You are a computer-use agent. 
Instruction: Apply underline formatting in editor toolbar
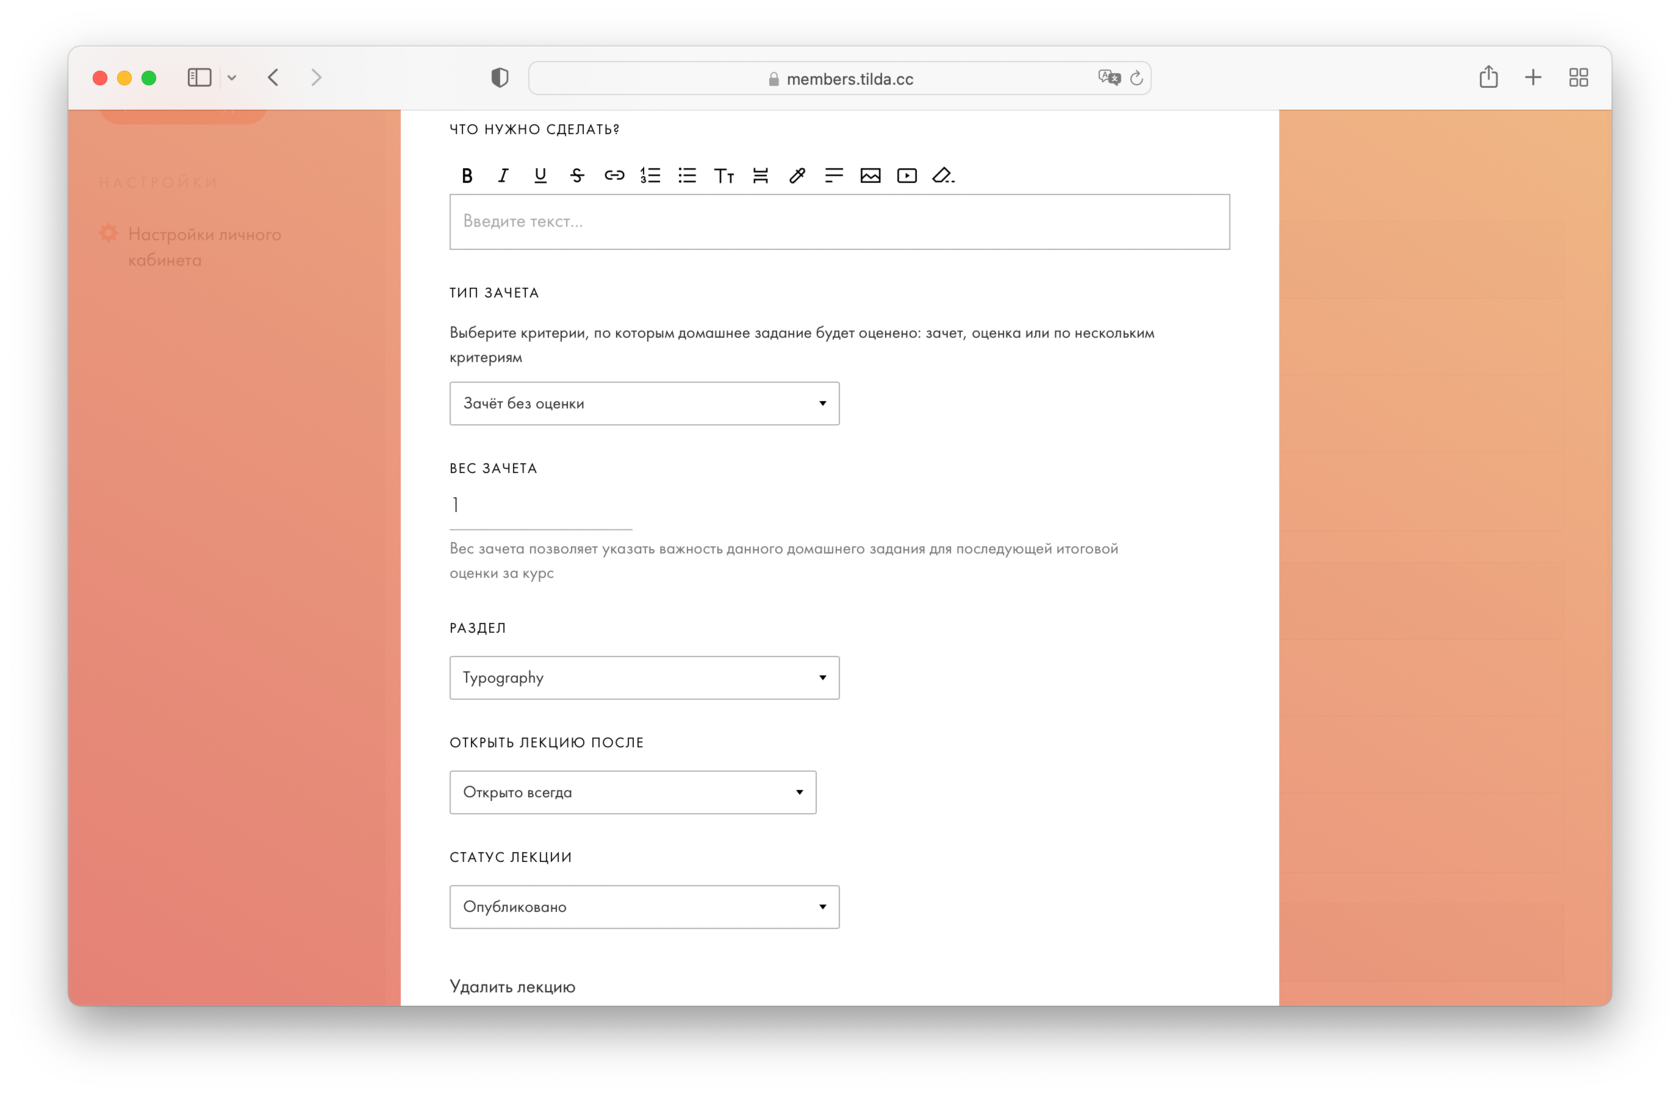(x=540, y=176)
